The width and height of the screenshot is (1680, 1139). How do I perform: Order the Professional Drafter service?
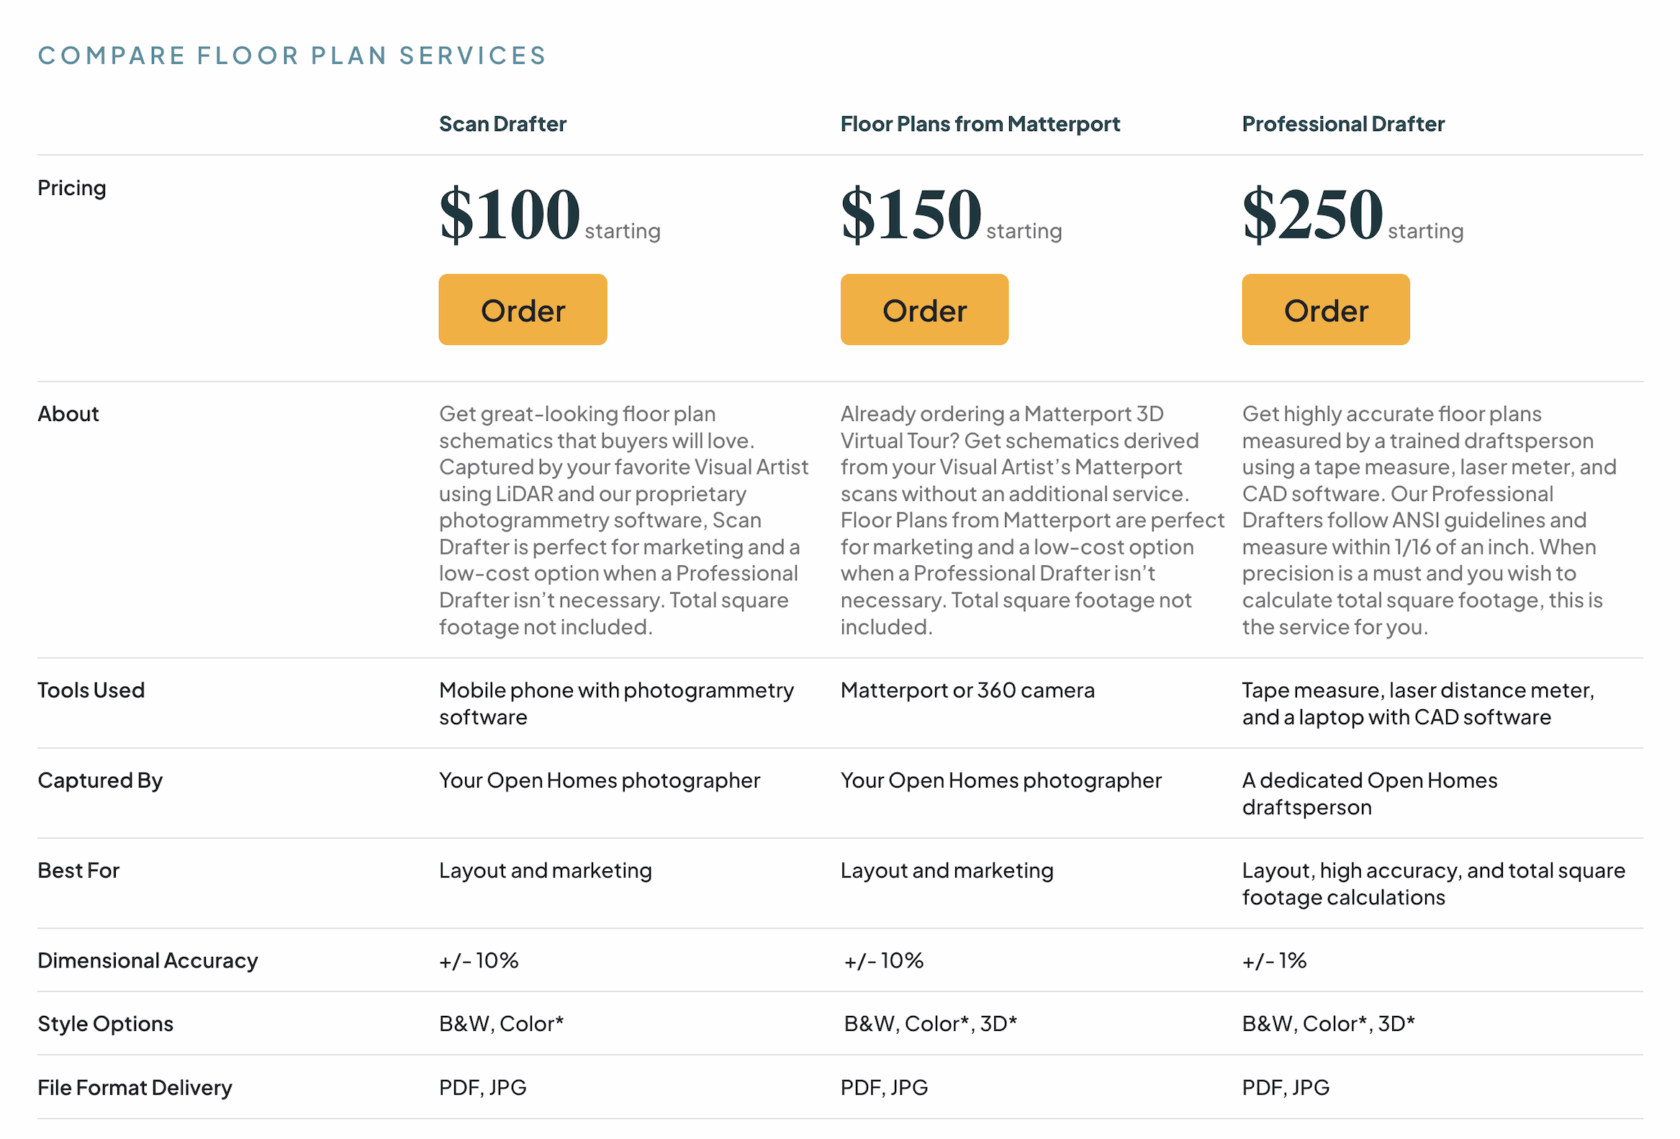[x=1325, y=310]
